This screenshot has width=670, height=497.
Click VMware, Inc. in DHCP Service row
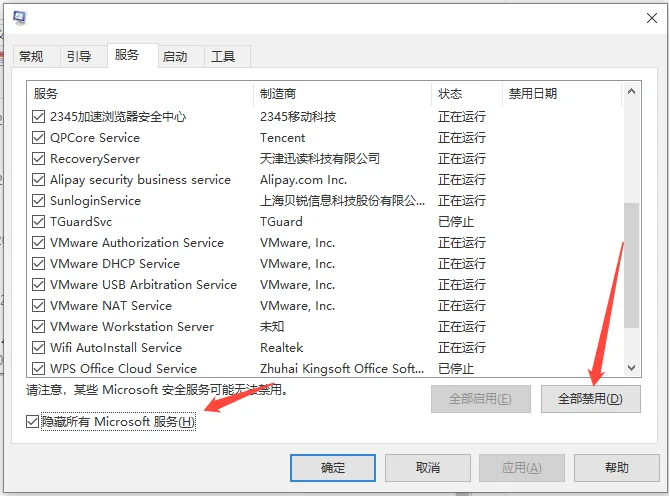pyautogui.click(x=297, y=263)
